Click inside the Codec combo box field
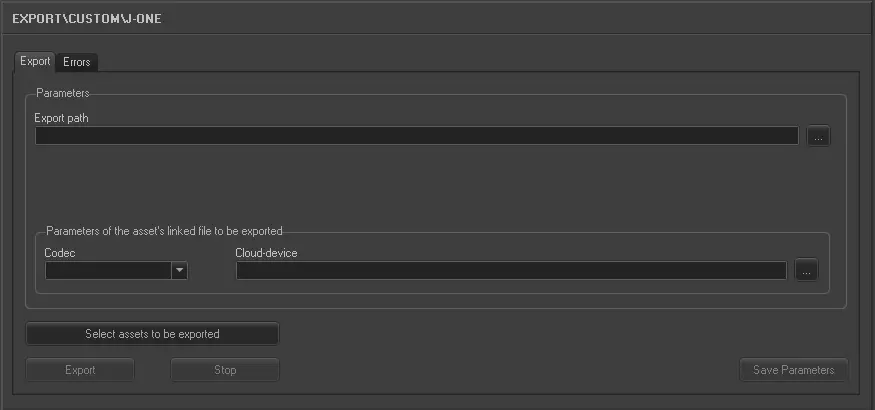 point(108,270)
